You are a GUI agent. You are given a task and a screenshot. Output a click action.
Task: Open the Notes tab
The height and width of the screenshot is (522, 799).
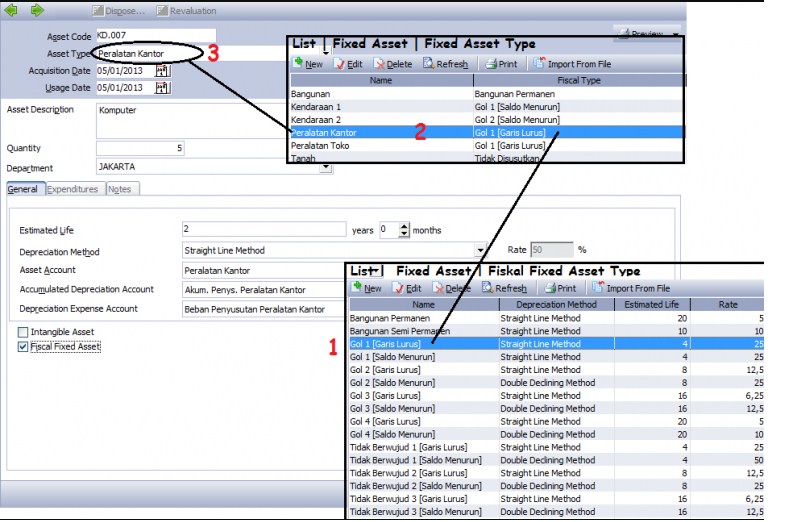click(x=119, y=189)
